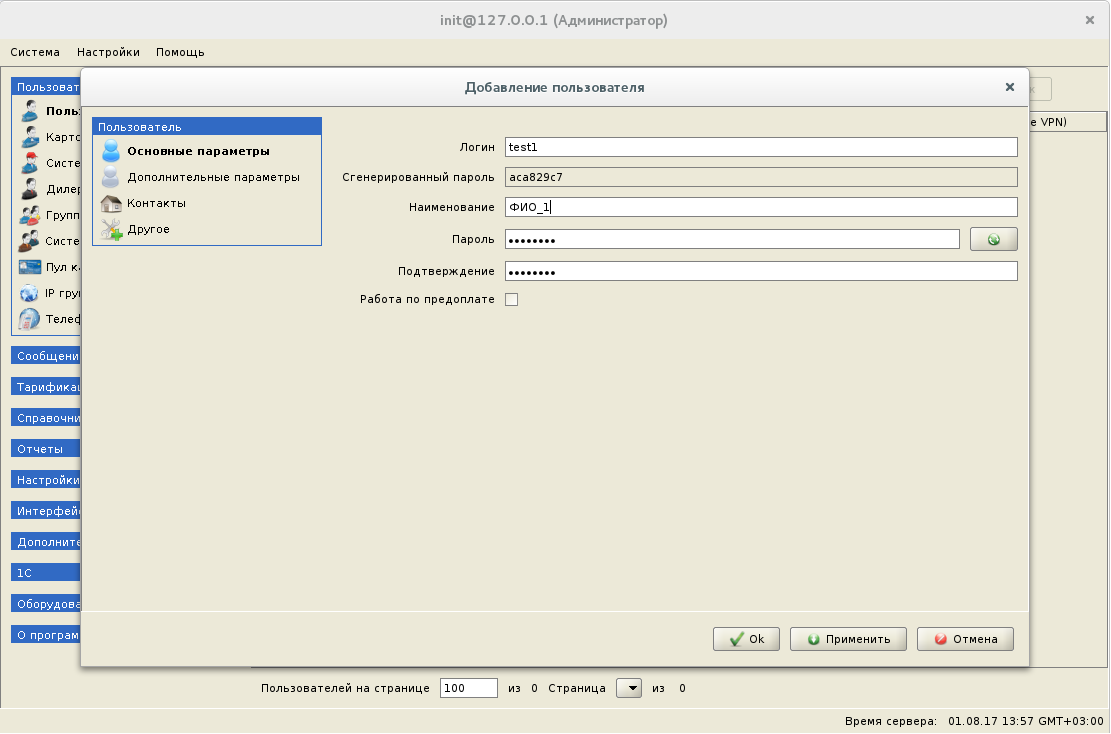The image size is (1111, 734).
Task: Open the Настройки menu
Action: 108,52
